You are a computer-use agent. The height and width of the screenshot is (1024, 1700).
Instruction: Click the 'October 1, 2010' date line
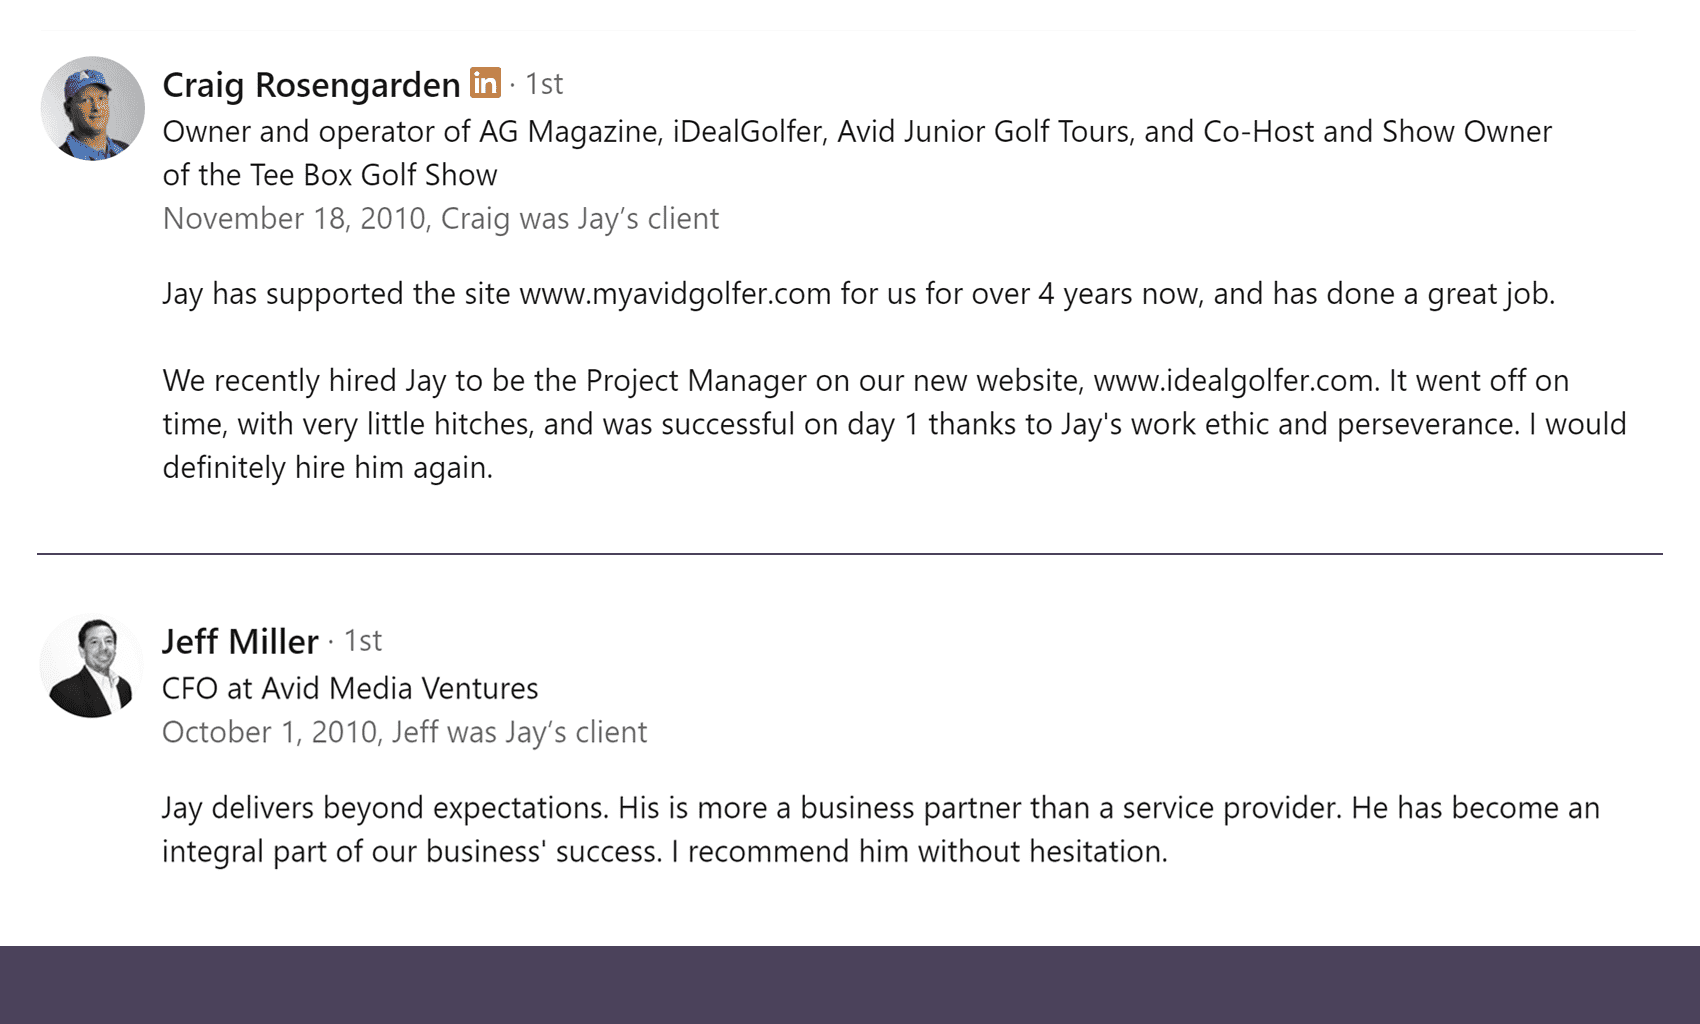[268, 732]
